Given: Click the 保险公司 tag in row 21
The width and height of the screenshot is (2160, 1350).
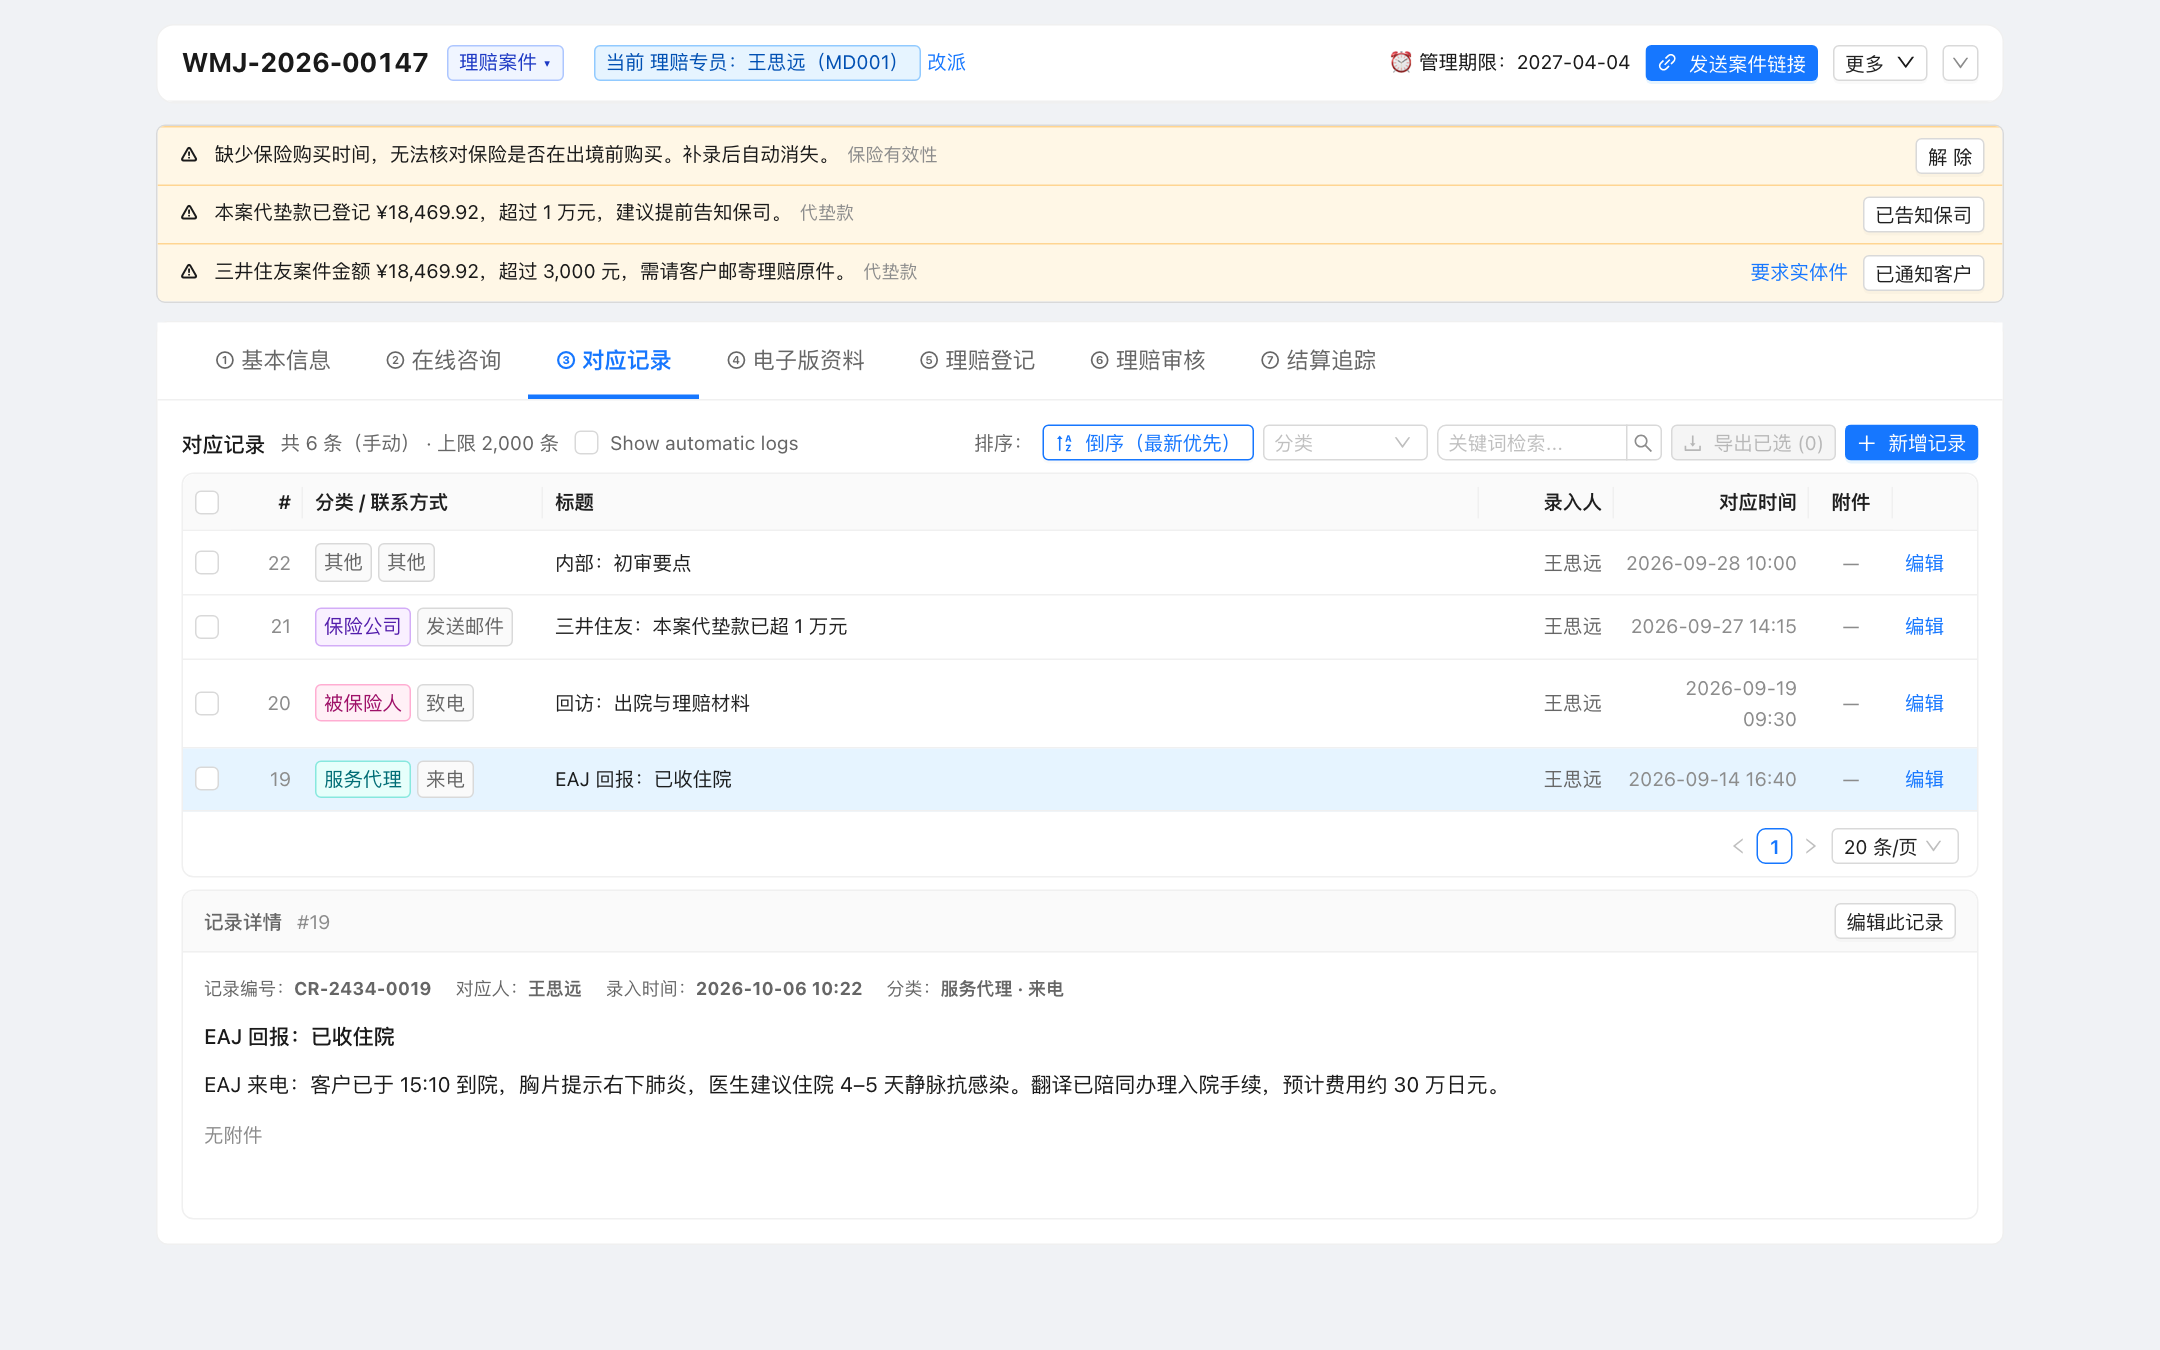Looking at the screenshot, I should click(x=362, y=627).
